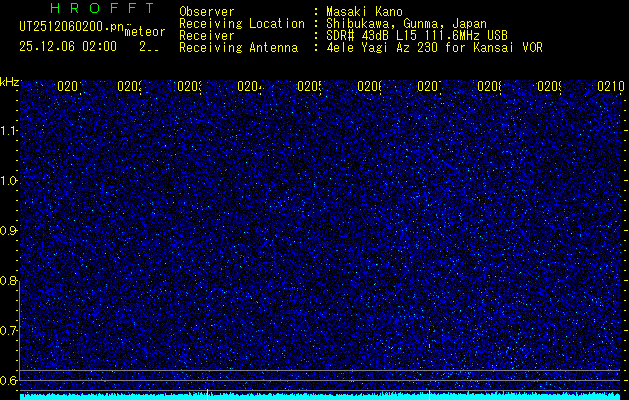629x400 pixels.
Task: Click the 0203 time tick label
Action: [189, 86]
